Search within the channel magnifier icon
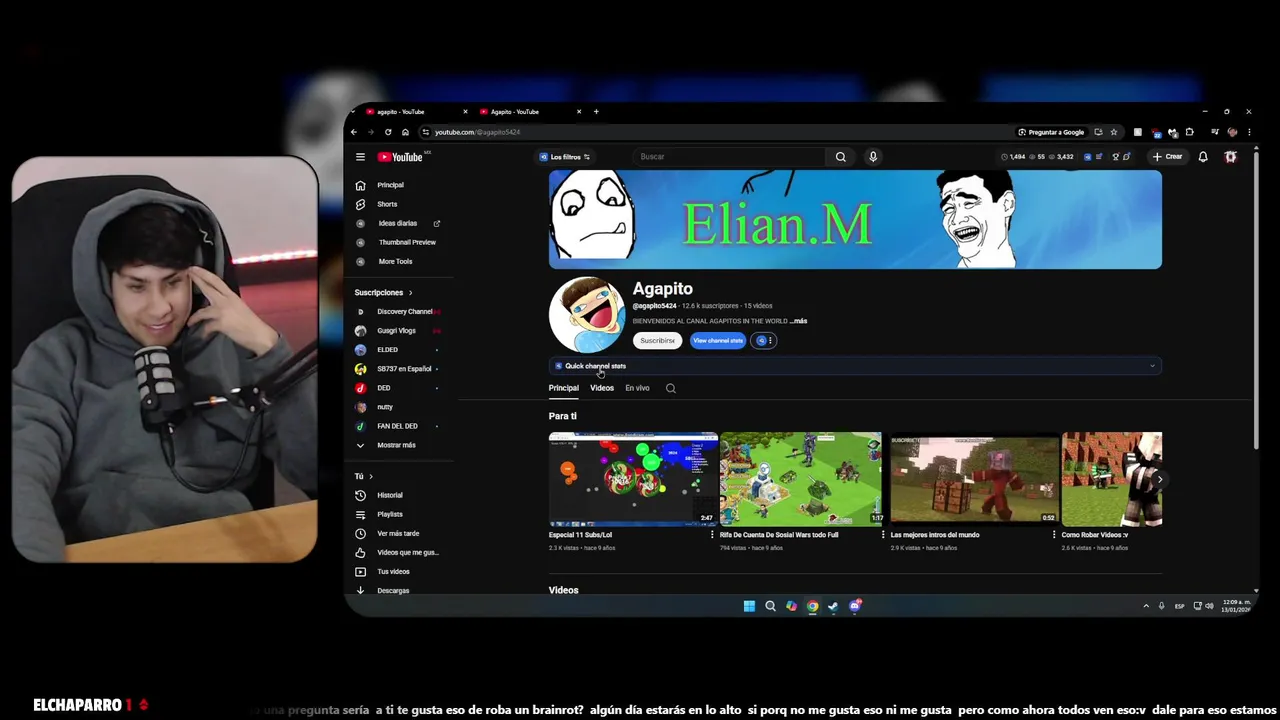This screenshot has height=720, width=1280. 671,388
